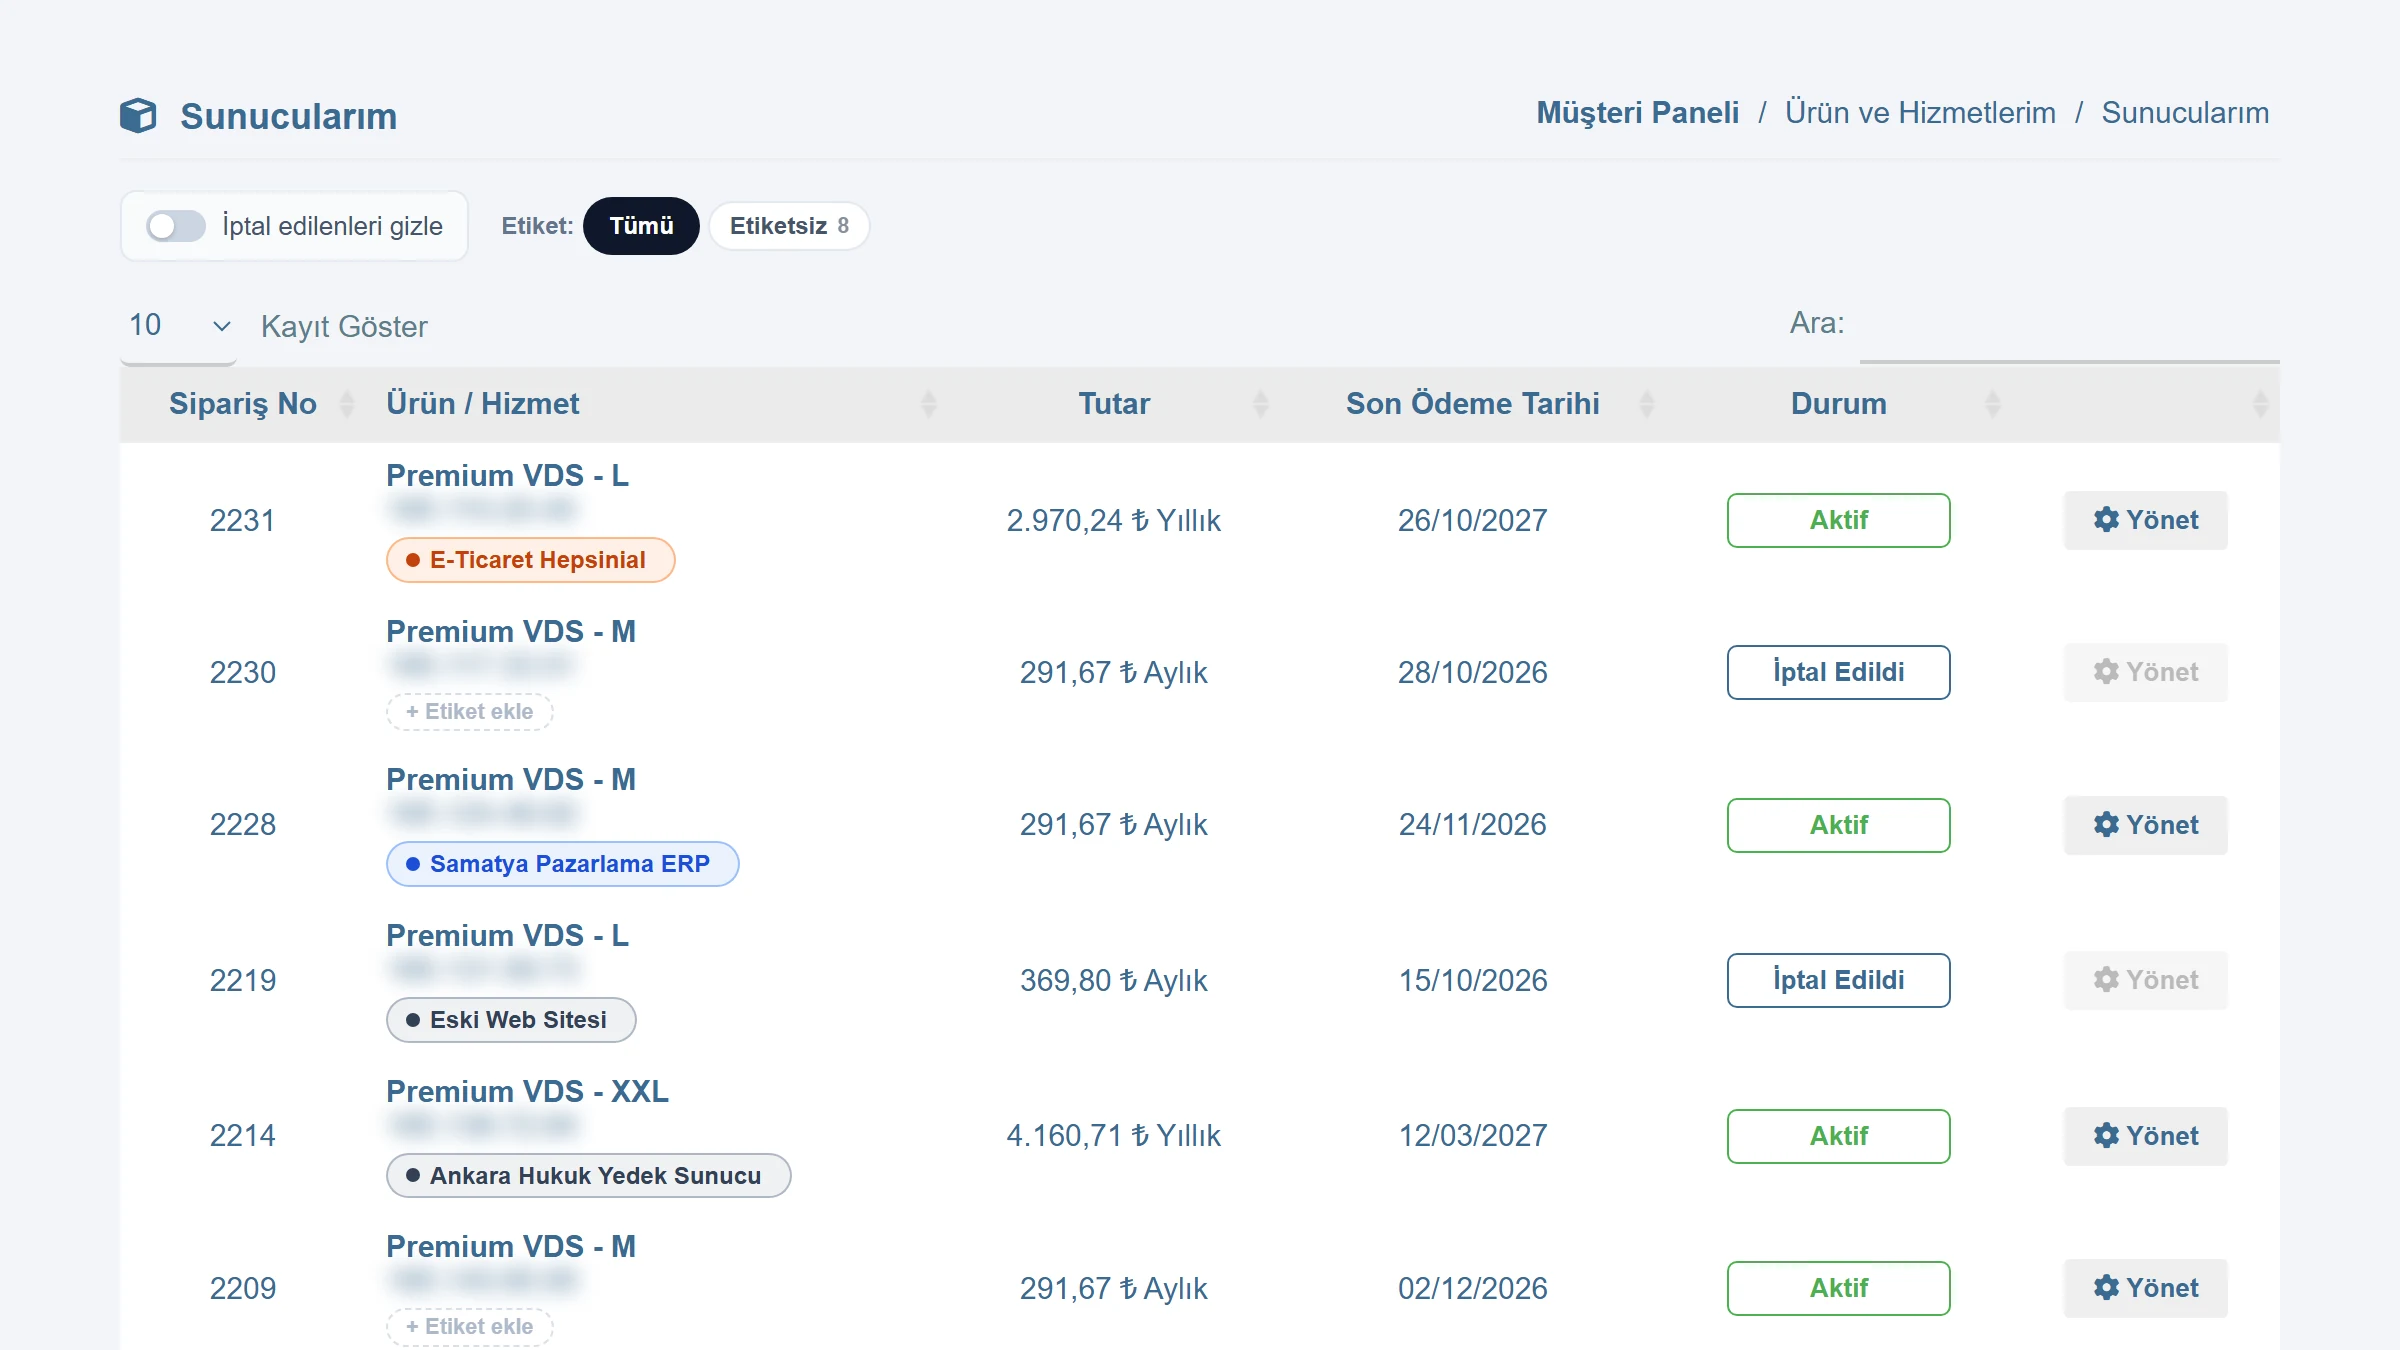
Task: Click Aktif status of order 2214
Action: click(x=1838, y=1136)
